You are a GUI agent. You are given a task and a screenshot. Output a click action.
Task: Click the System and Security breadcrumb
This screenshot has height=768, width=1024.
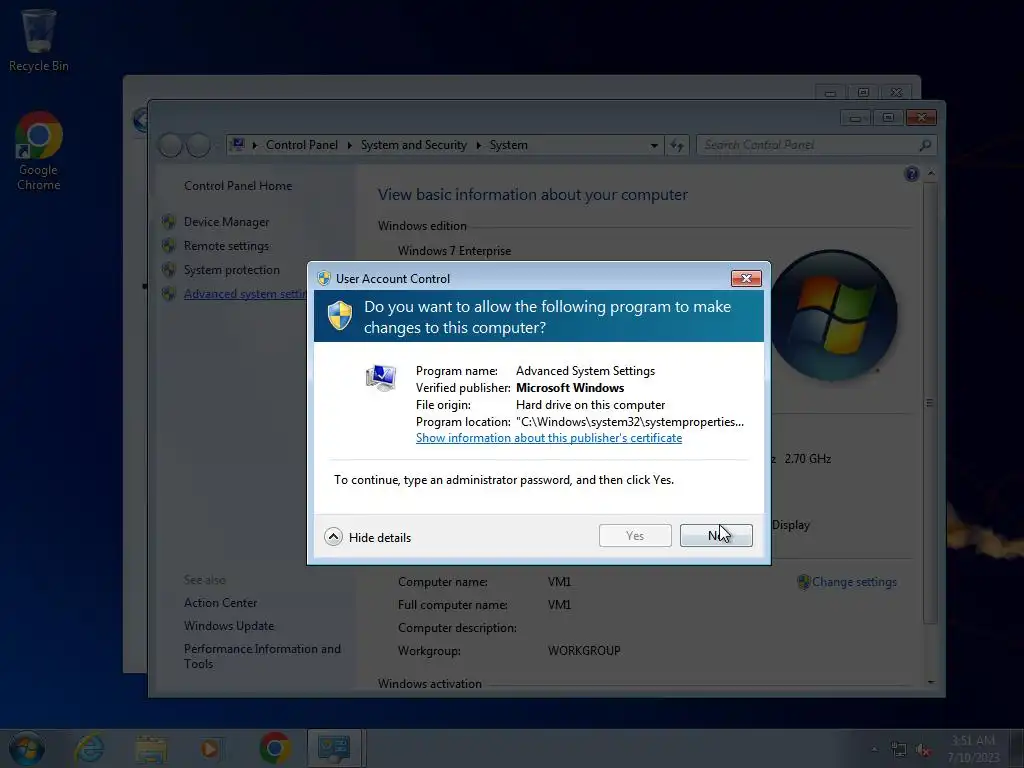click(413, 145)
